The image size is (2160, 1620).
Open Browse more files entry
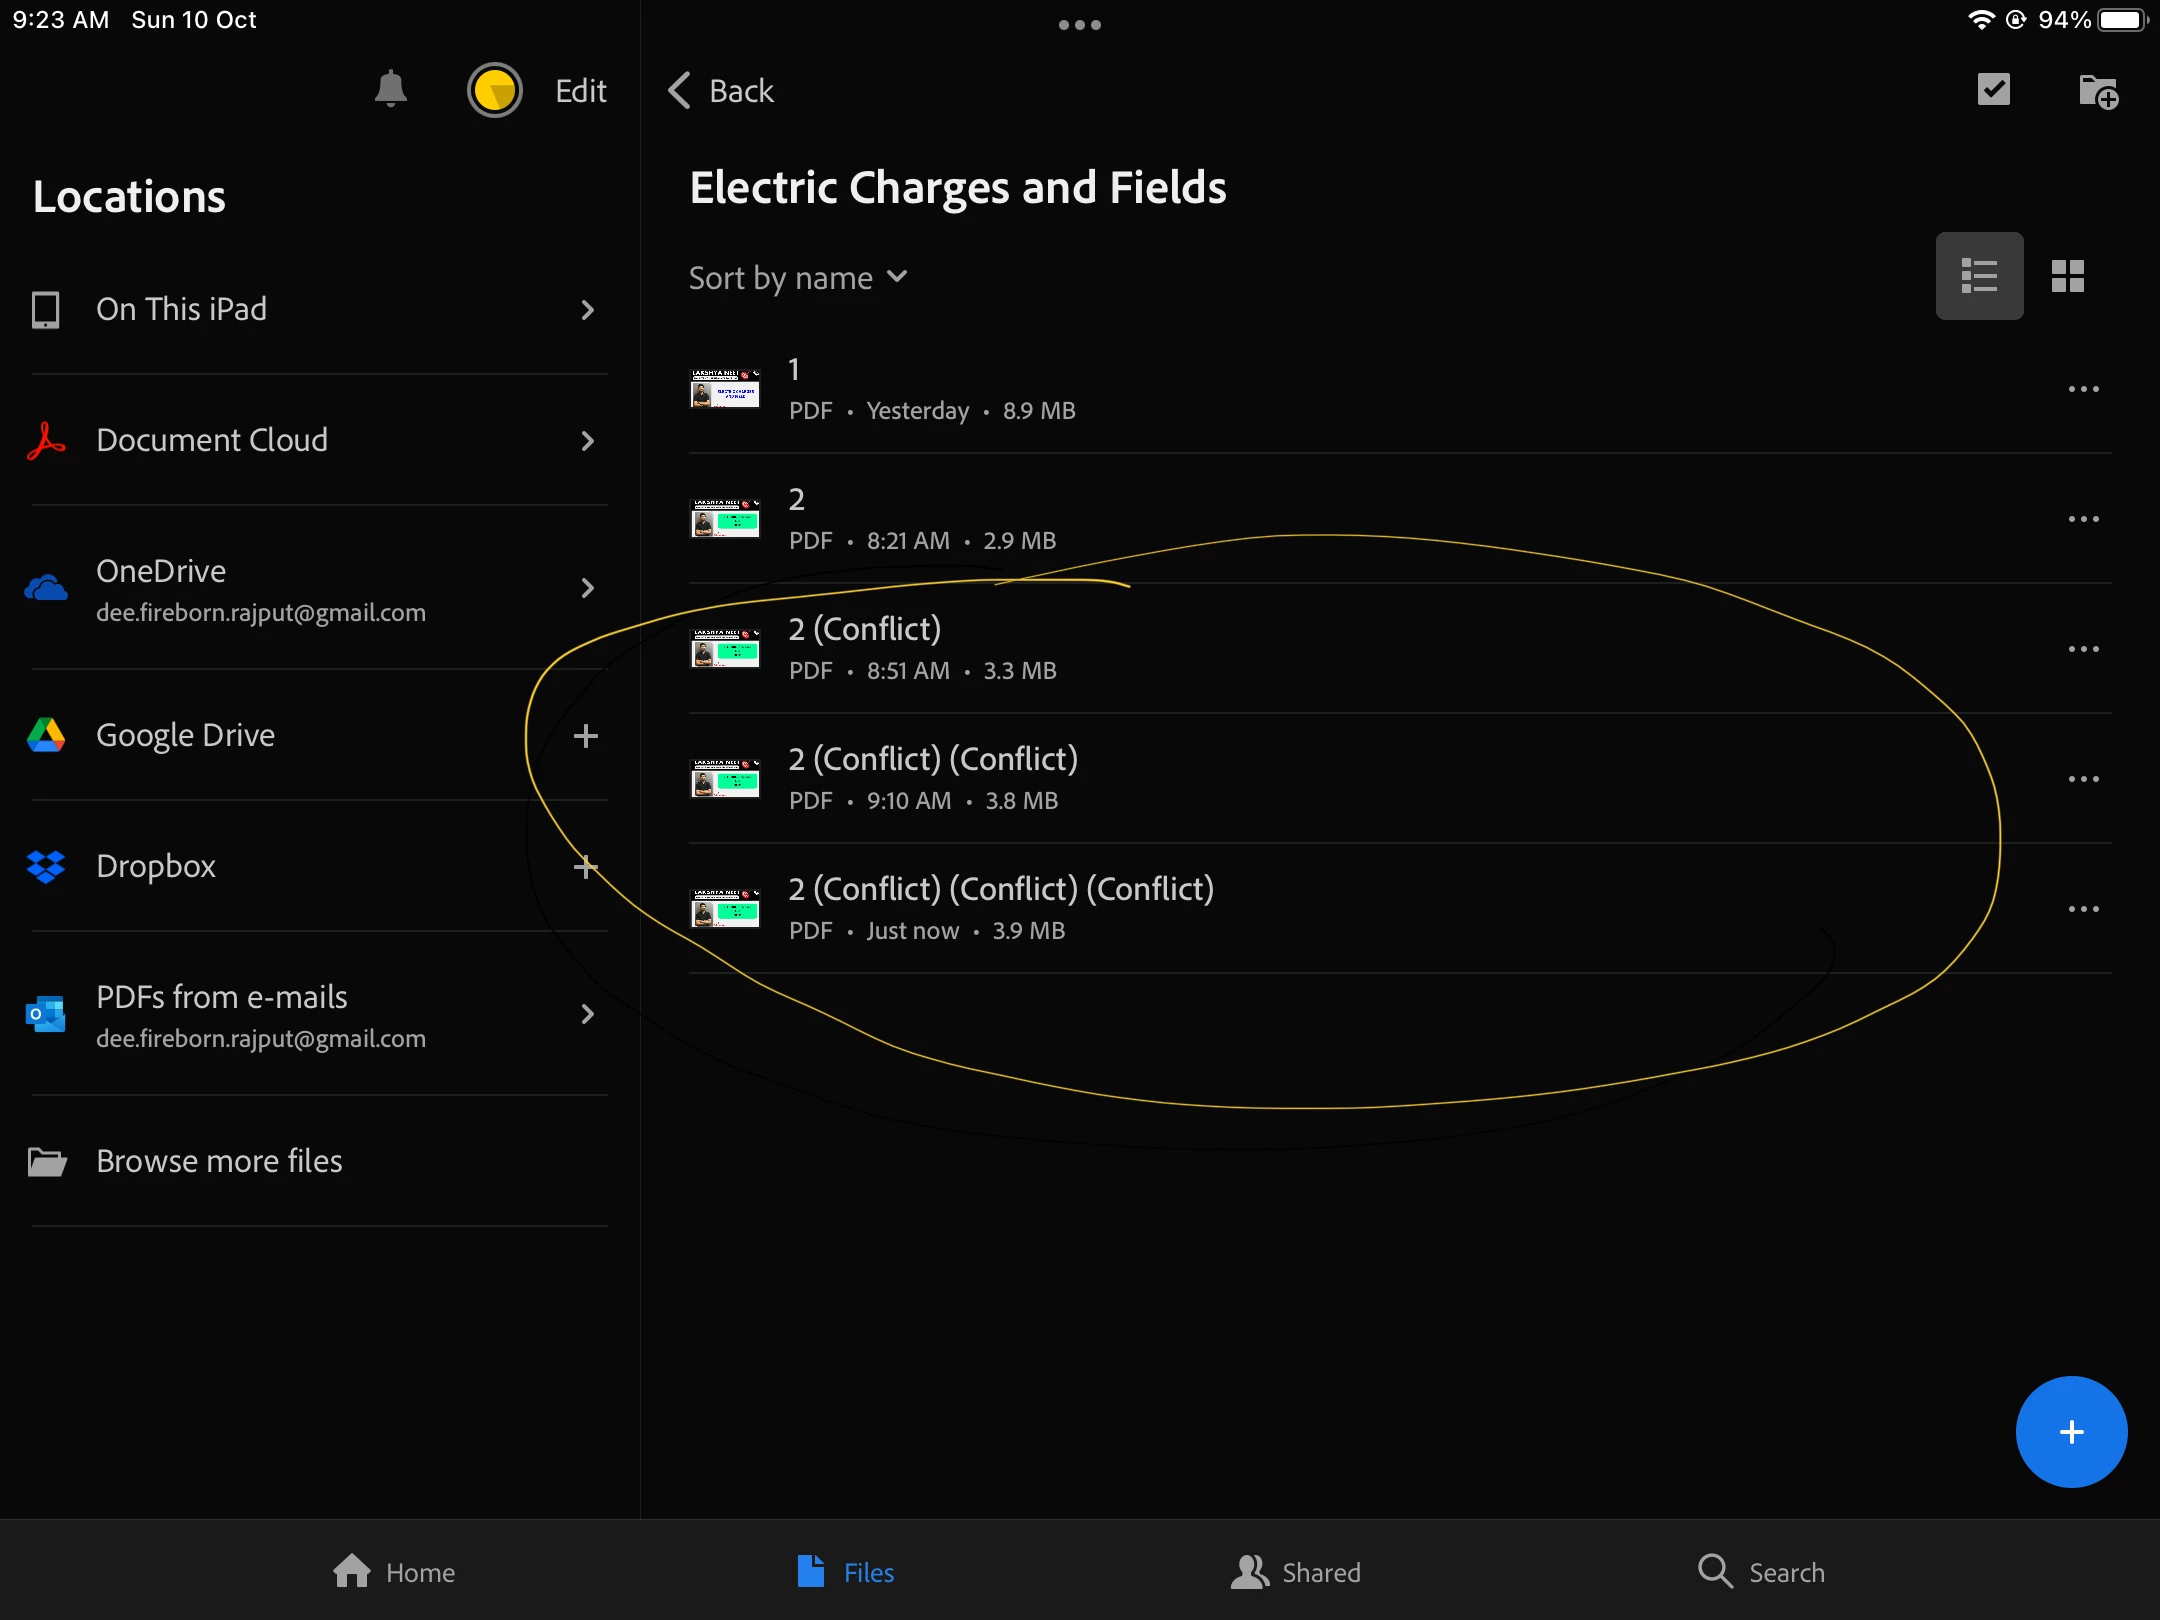[x=219, y=1161]
